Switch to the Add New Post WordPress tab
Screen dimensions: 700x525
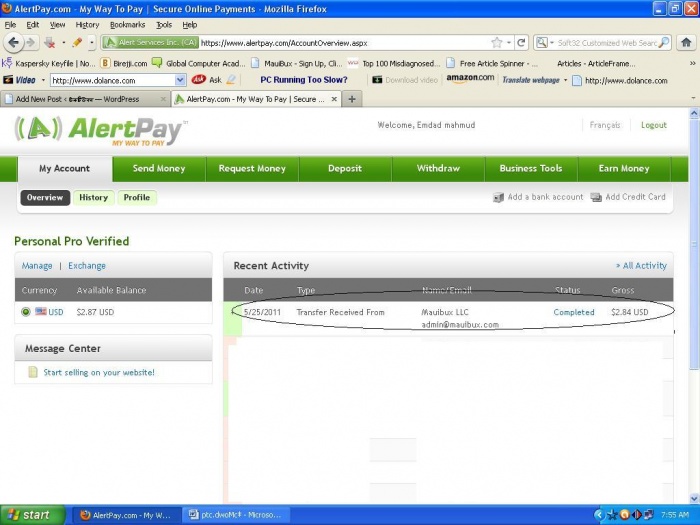85,99
